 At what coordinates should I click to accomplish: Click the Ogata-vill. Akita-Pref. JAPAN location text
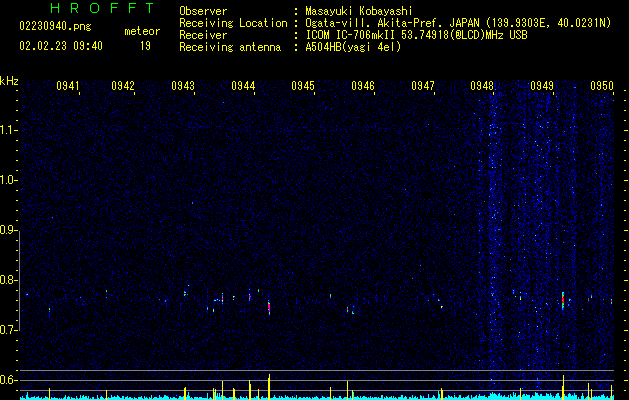pos(458,23)
